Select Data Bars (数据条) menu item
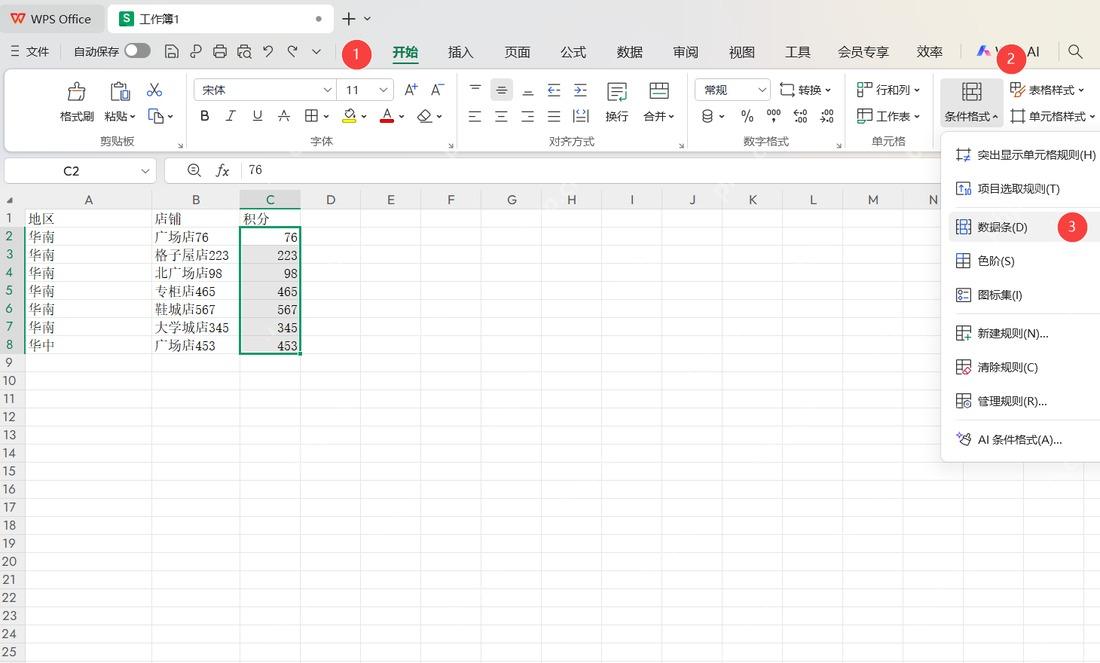The image size is (1100, 663). (1024, 227)
